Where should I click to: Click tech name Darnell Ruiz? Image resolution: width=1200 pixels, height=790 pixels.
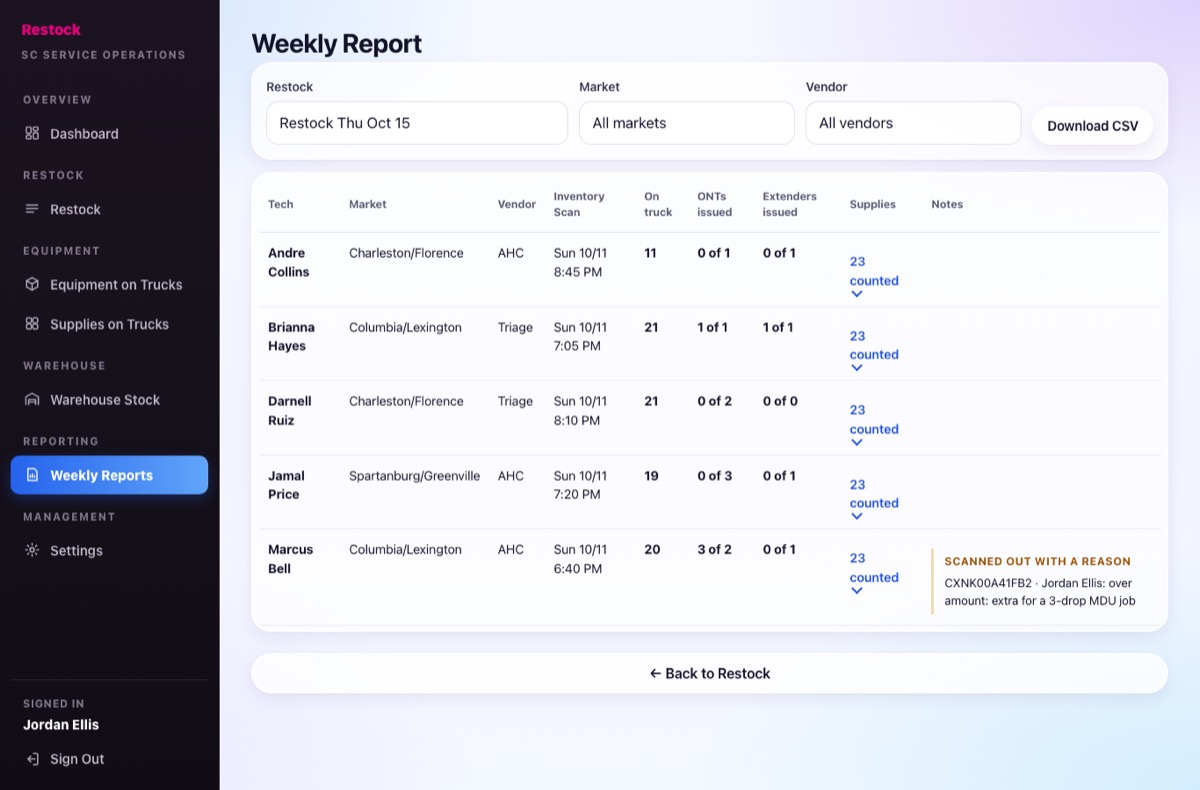(x=290, y=410)
